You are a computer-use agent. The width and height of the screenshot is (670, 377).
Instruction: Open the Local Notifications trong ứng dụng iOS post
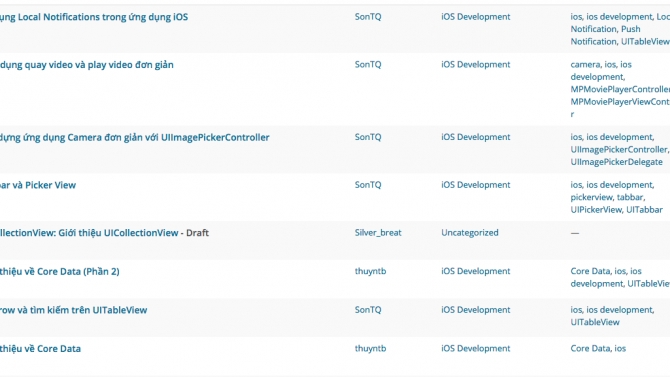click(94, 17)
